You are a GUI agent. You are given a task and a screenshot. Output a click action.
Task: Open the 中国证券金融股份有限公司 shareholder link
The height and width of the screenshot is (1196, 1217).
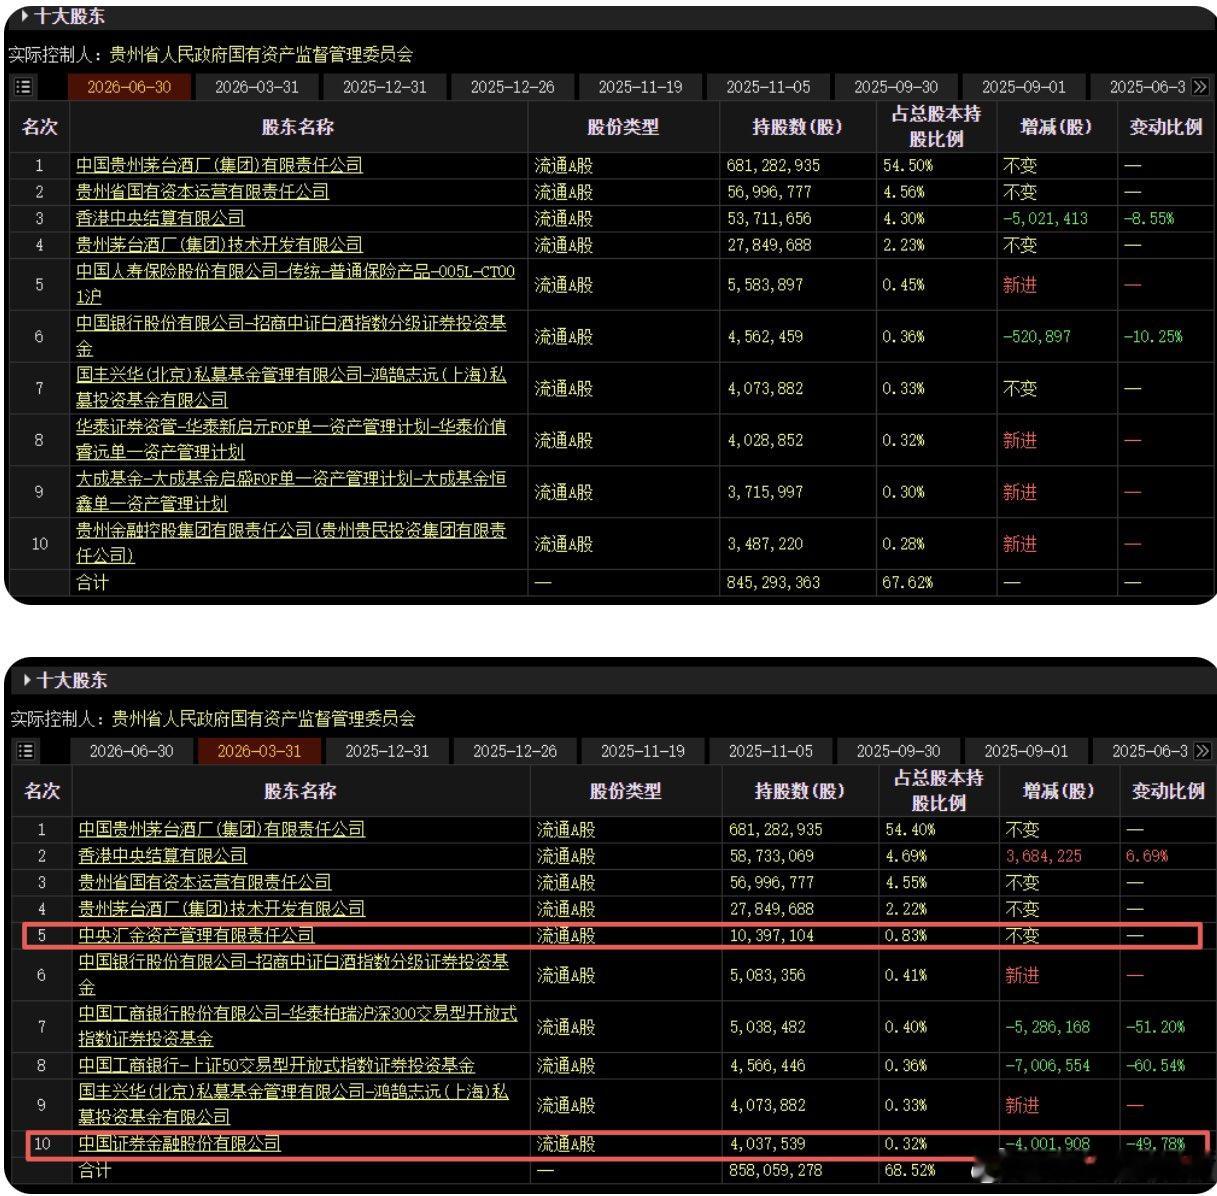coord(180,1143)
